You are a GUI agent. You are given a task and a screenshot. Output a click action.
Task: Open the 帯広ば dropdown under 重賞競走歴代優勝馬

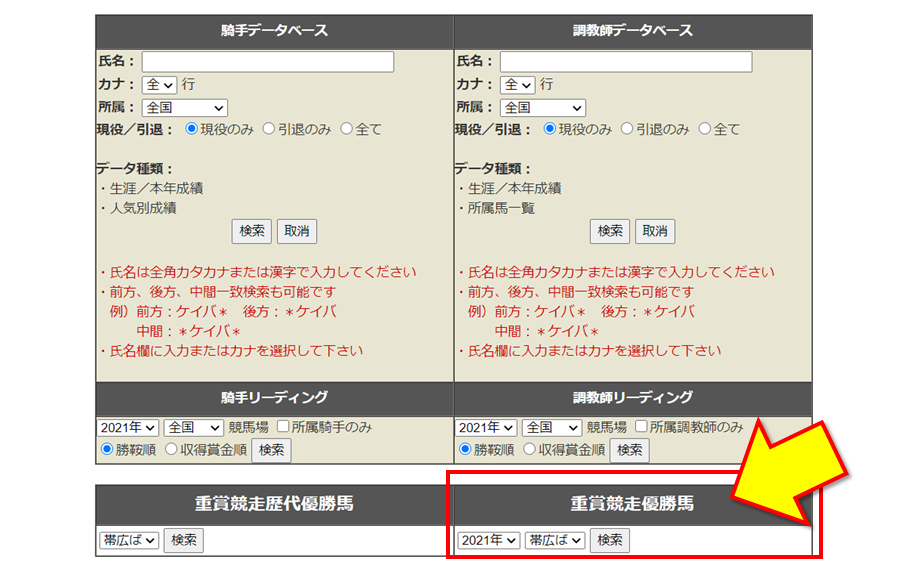pos(129,540)
